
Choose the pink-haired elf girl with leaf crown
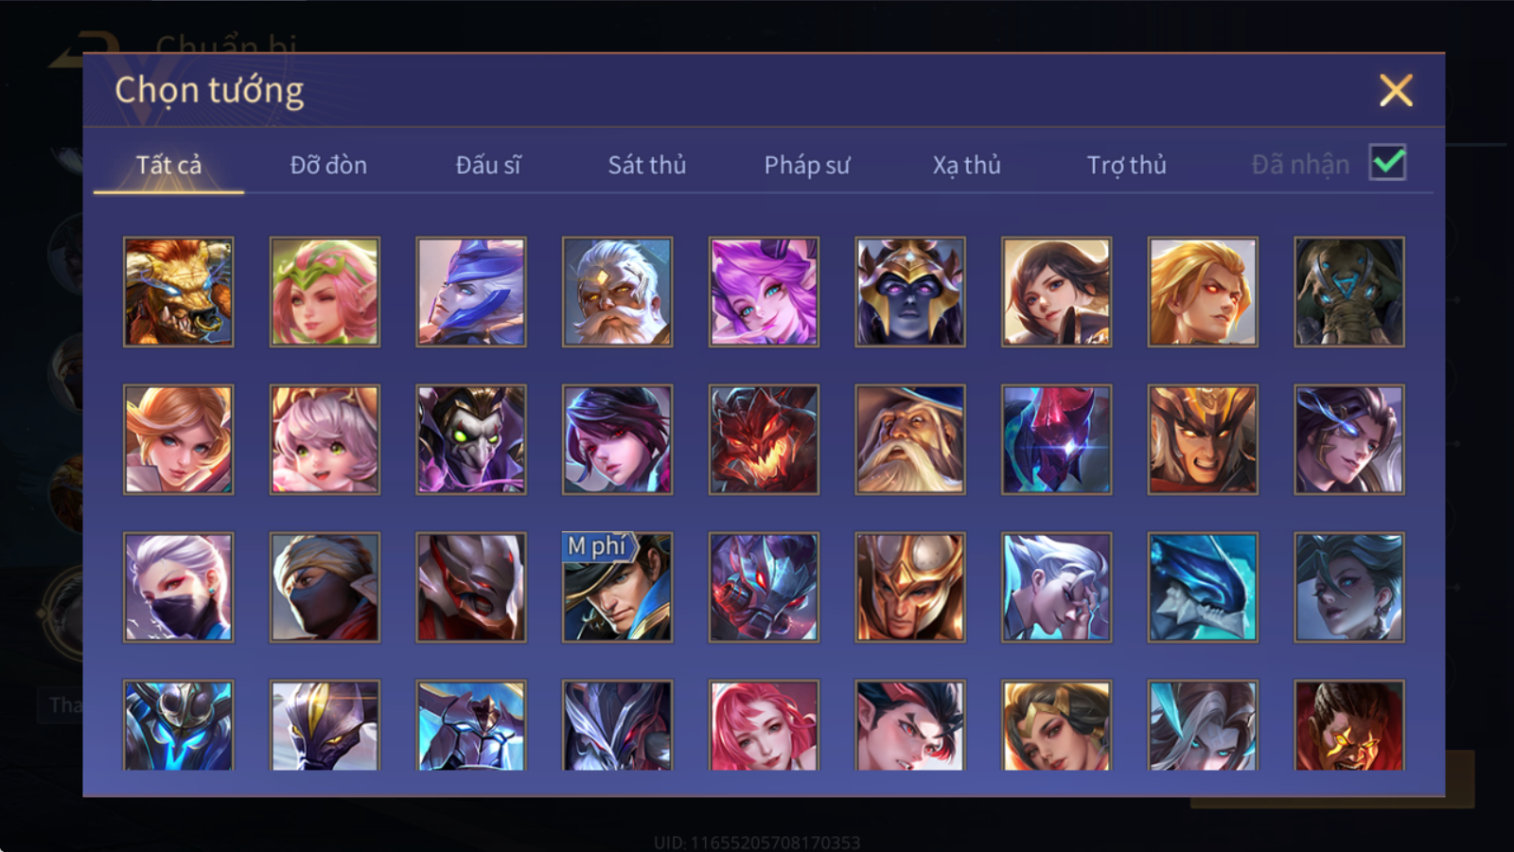pyautogui.click(x=324, y=292)
